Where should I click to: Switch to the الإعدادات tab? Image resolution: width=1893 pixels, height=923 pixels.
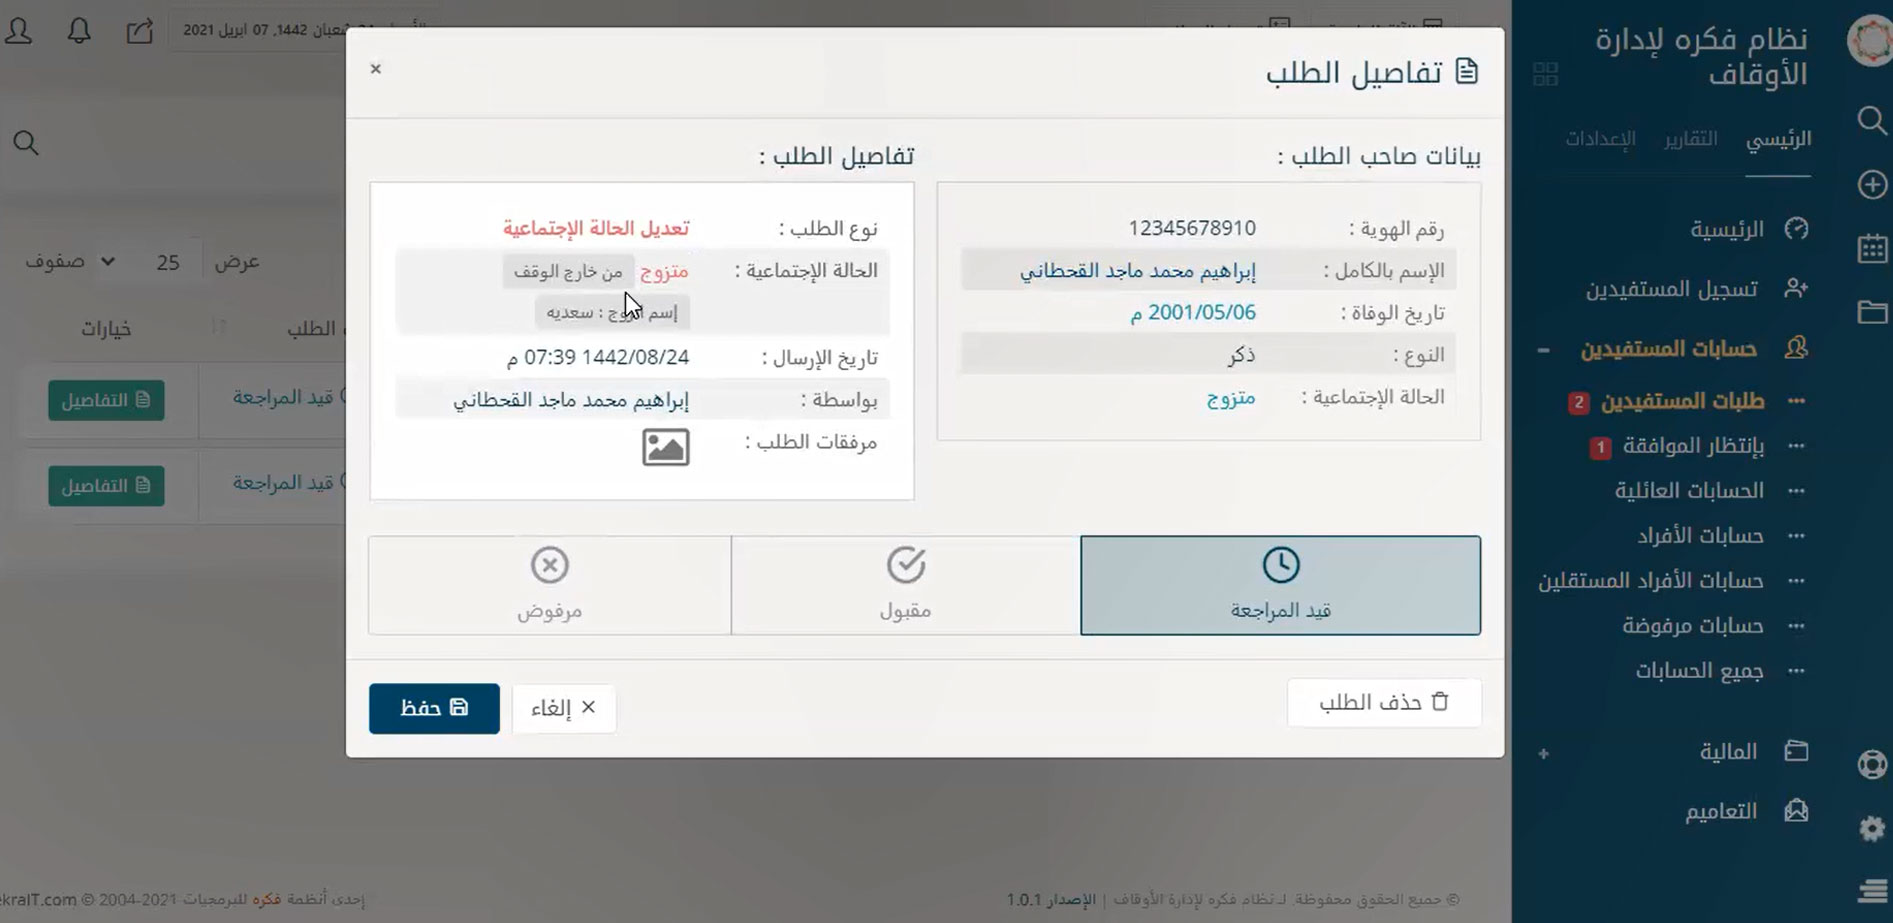(x=1600, y=139)
